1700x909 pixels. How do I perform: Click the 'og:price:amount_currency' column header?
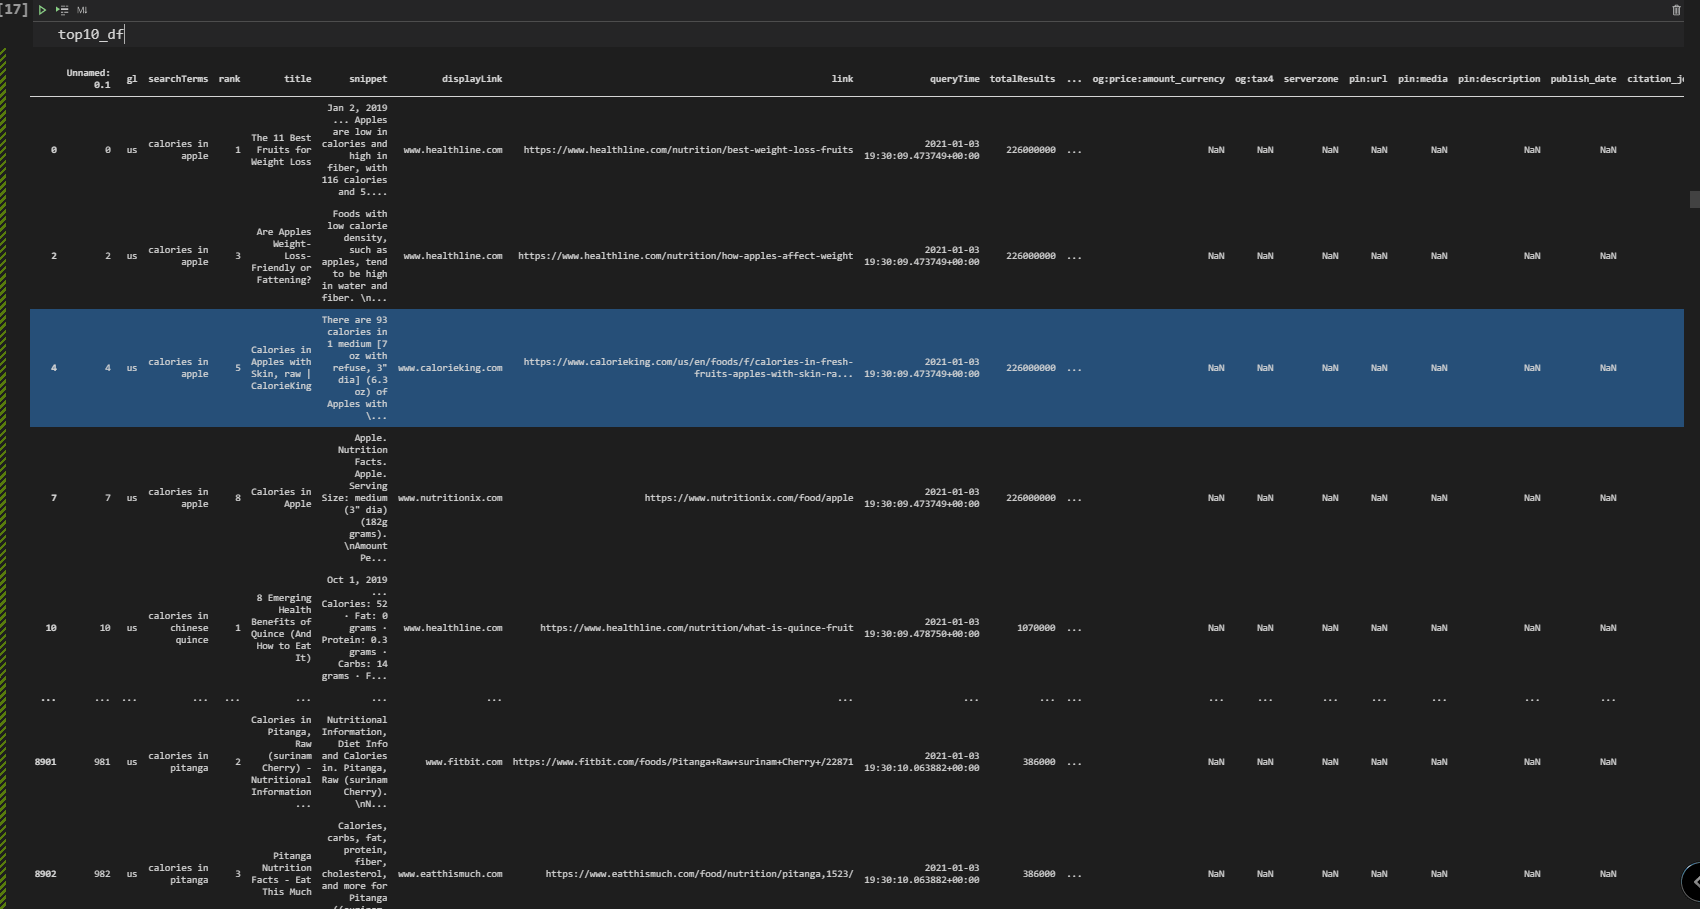point(1158,79)
